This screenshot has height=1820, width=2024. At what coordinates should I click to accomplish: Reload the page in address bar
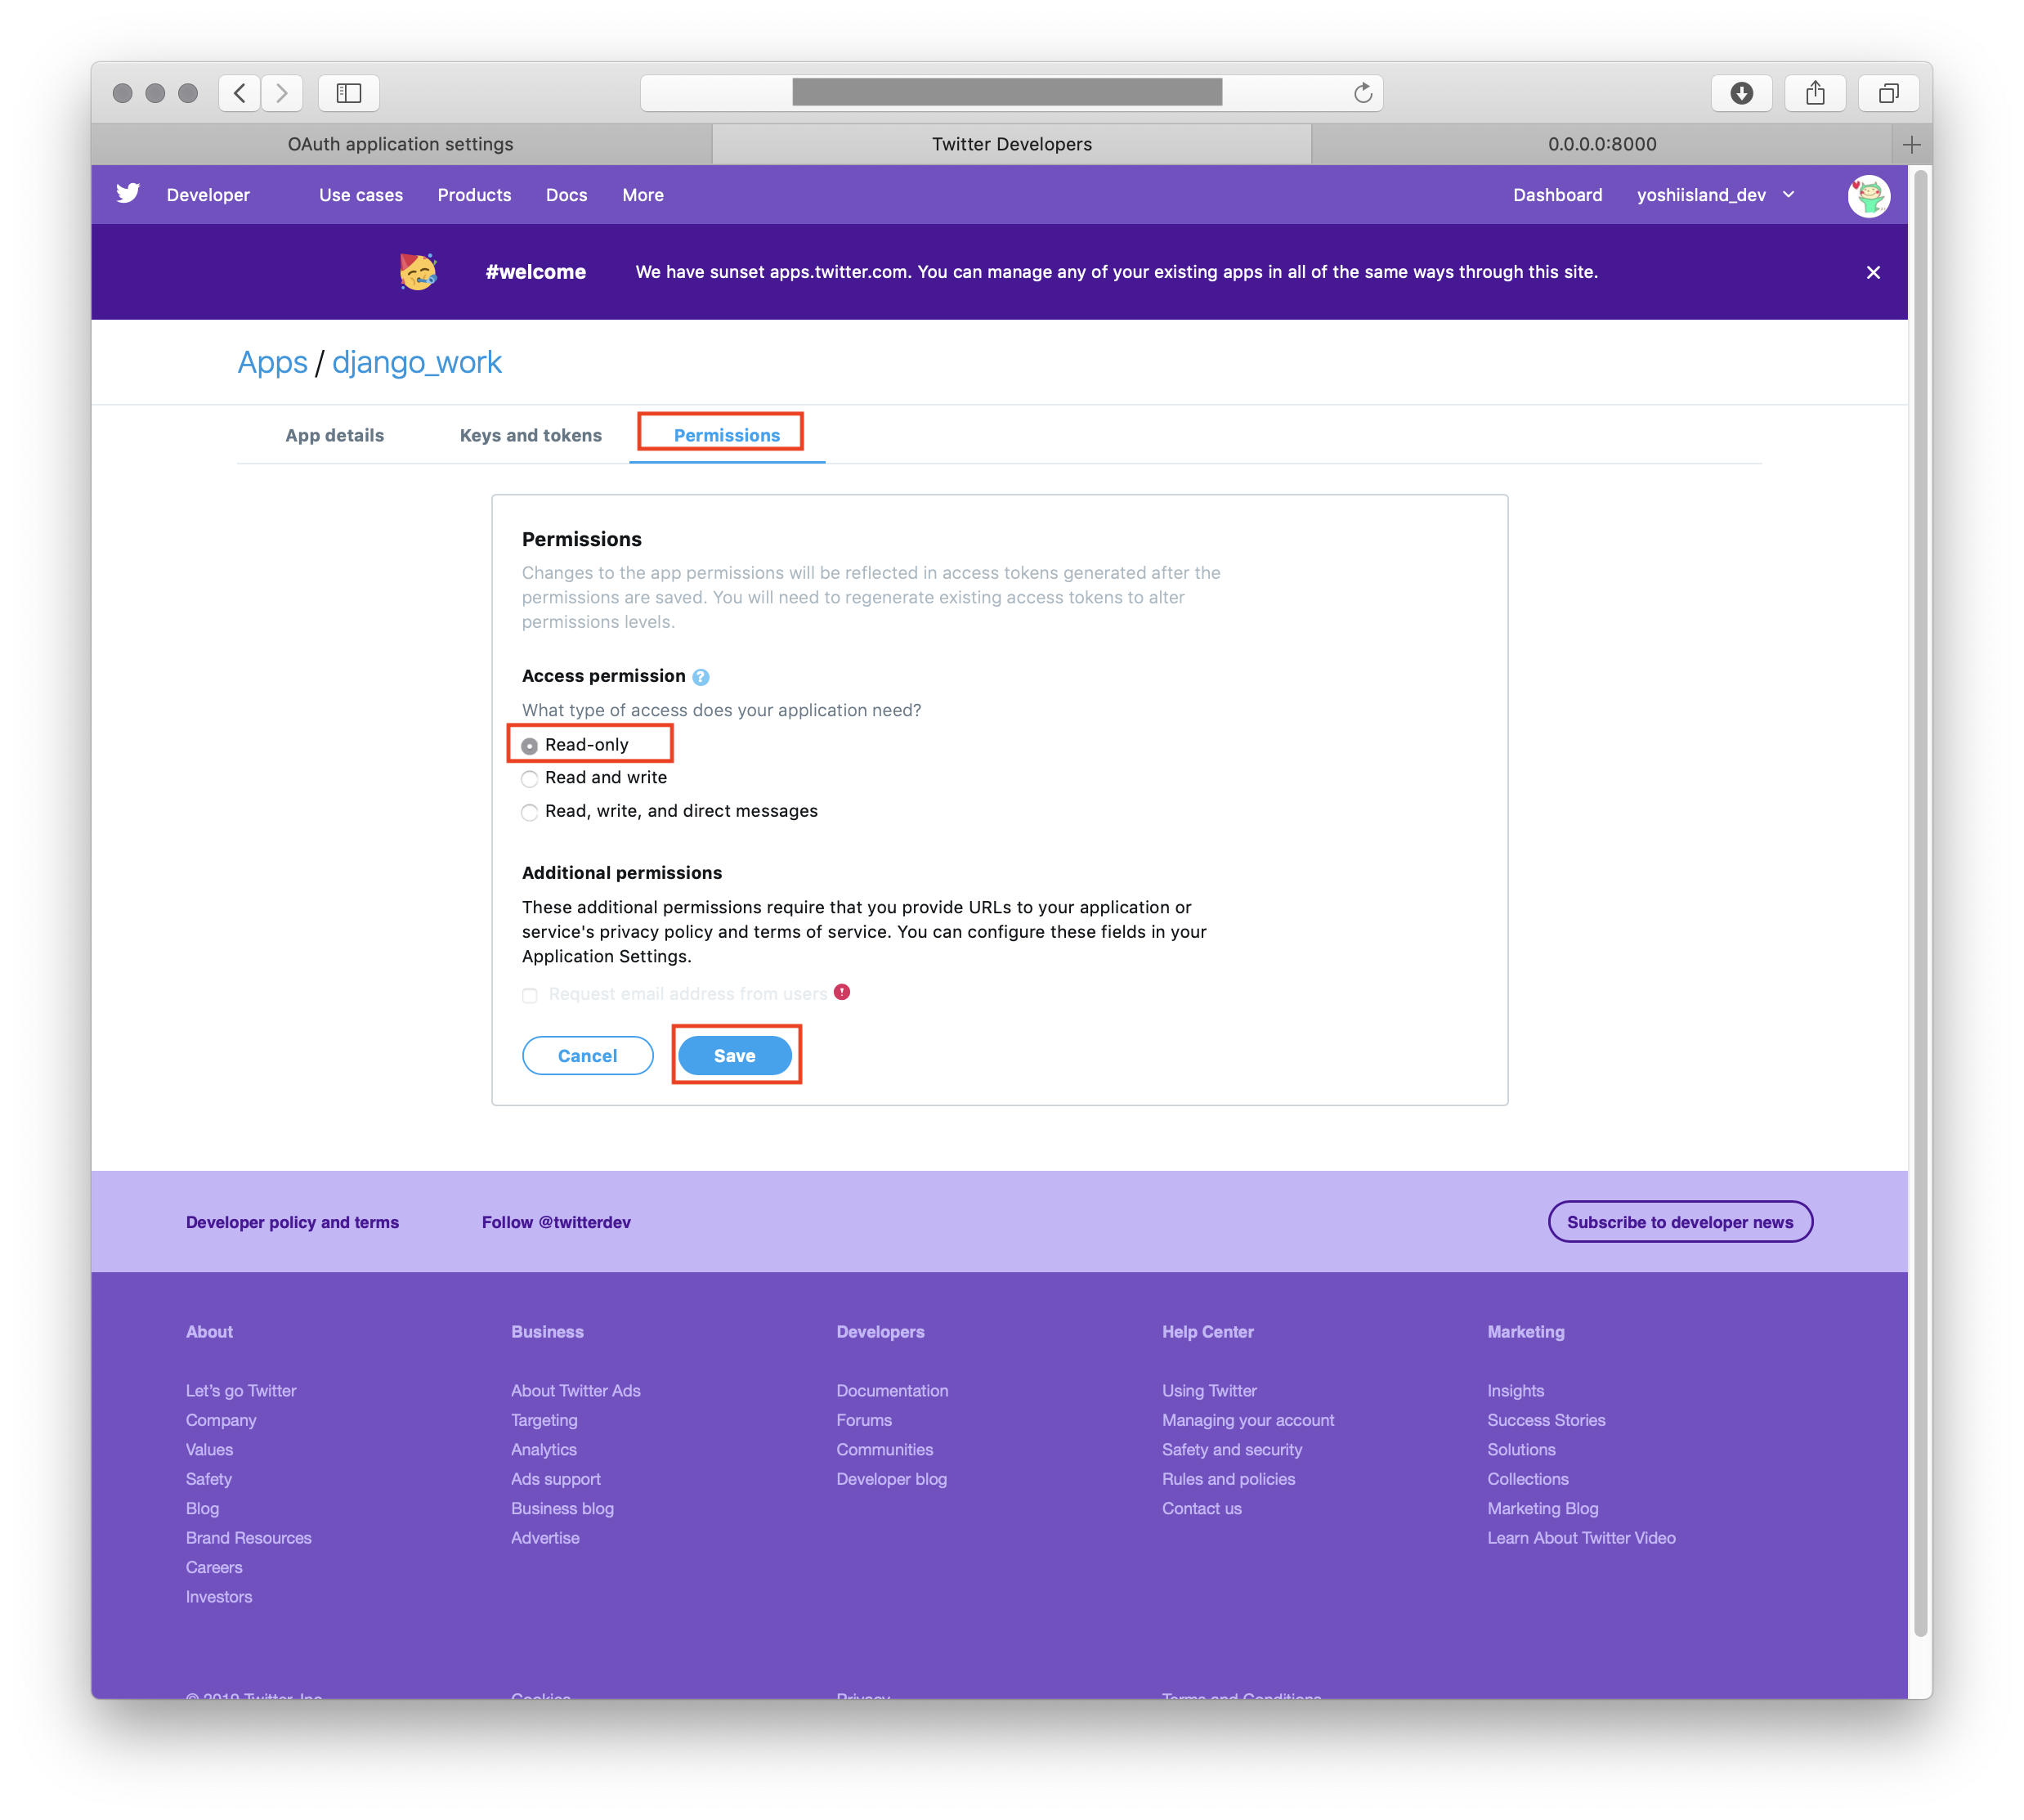(x=1362, y=93)
